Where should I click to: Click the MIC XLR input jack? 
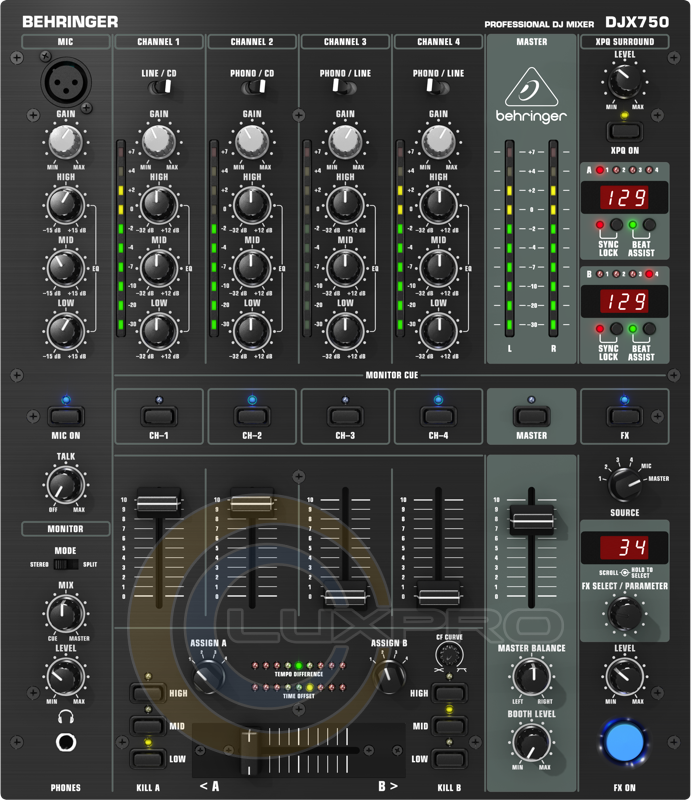tap(65, 83)
